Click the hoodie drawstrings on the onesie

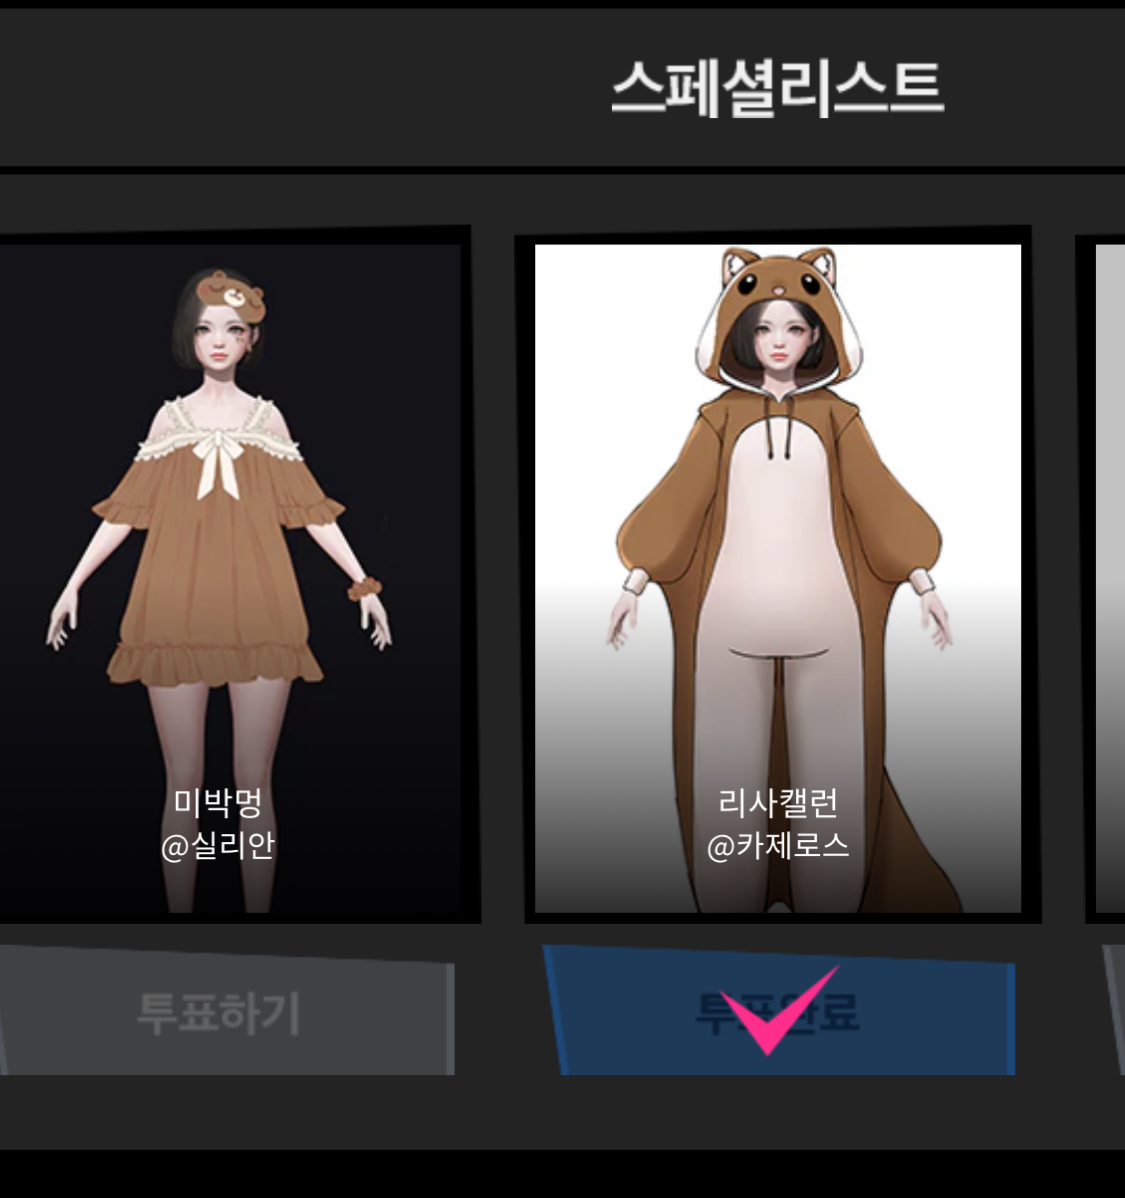tap(779, 435)
